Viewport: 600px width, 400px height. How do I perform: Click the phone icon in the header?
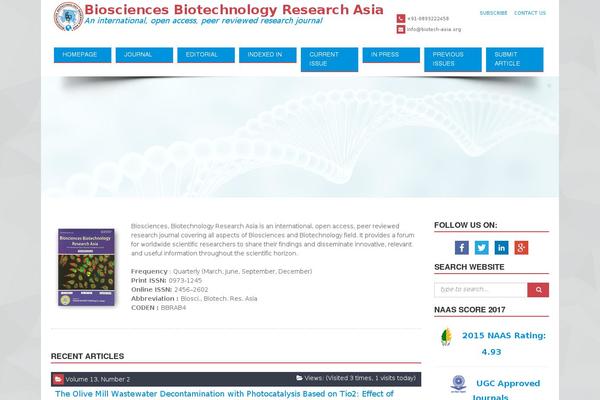[401, 18]
